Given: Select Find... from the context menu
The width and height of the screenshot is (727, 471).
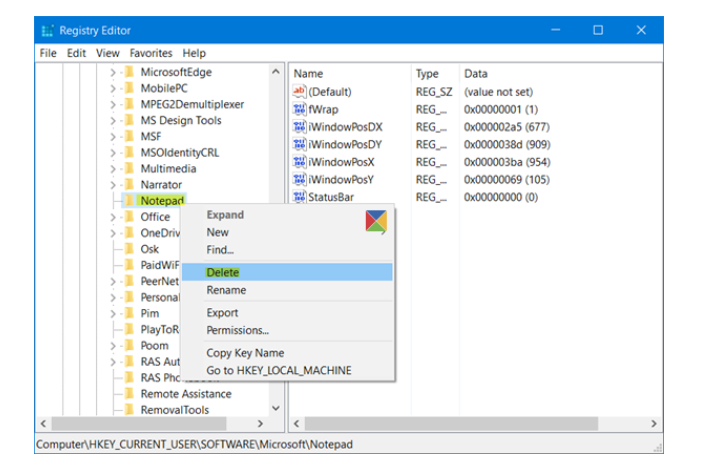Looking at the screenshot, I should click(x=287, y=250).
